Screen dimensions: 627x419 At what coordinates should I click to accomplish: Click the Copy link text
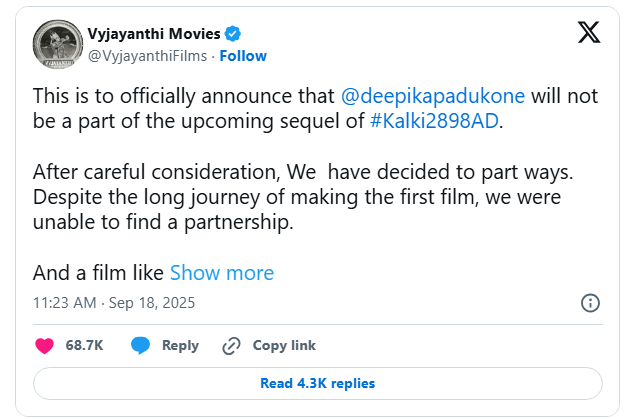coord(284,346)
